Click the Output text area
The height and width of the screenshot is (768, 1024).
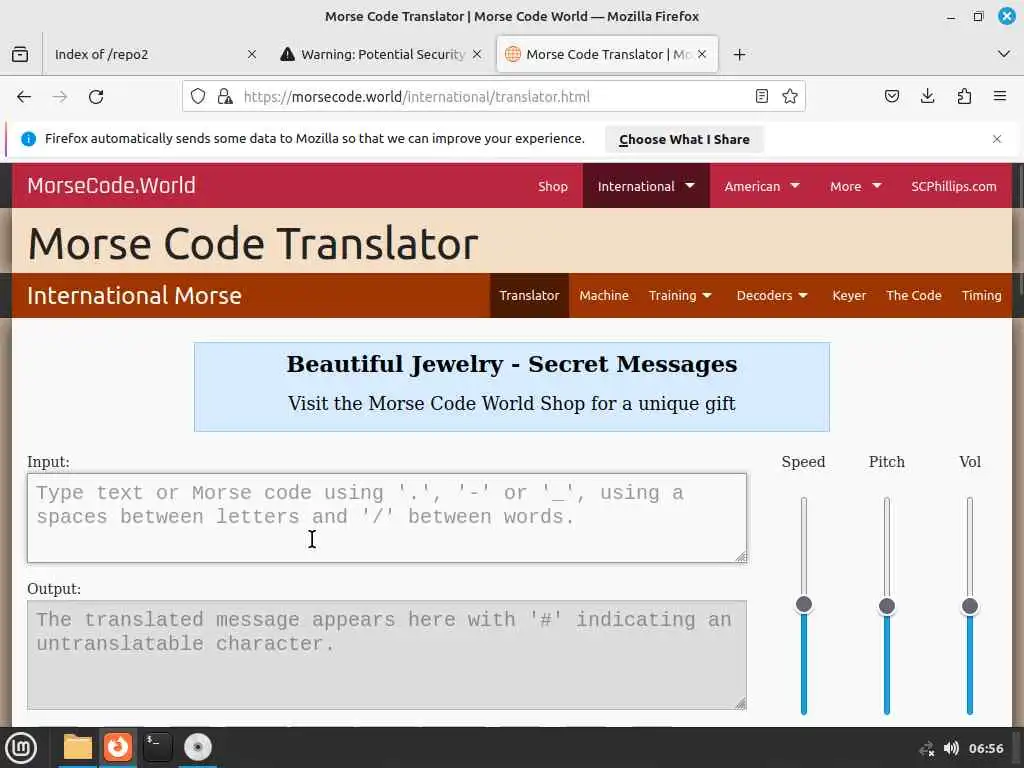coord(387,655)
